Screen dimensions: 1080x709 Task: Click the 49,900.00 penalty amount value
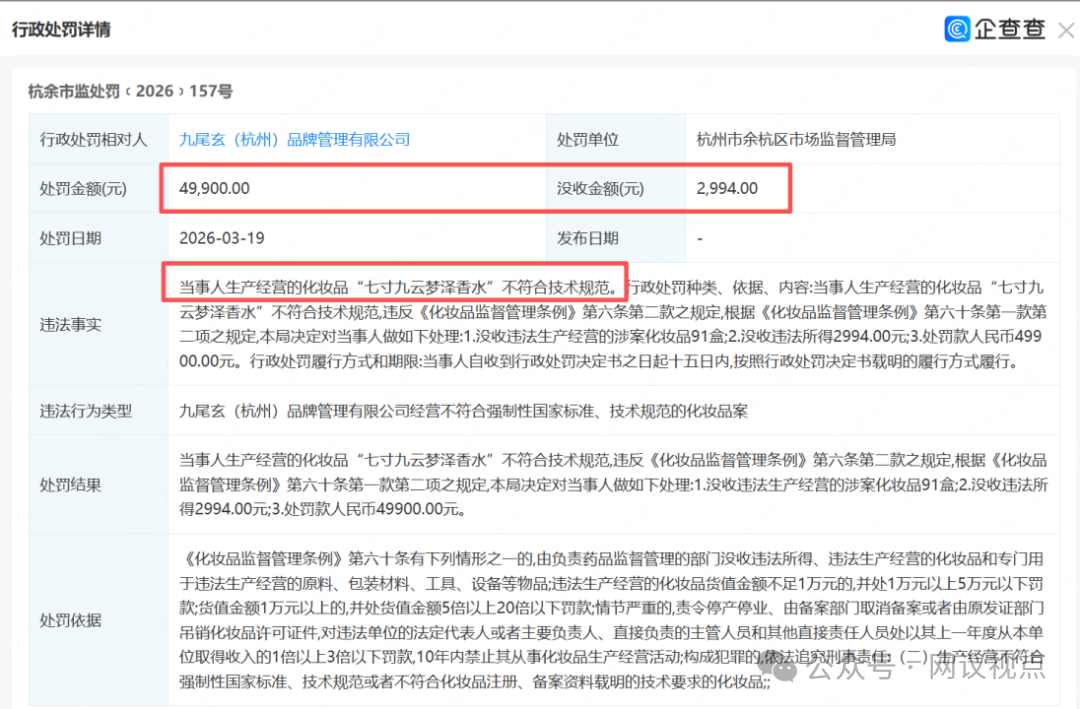[214, 188]
